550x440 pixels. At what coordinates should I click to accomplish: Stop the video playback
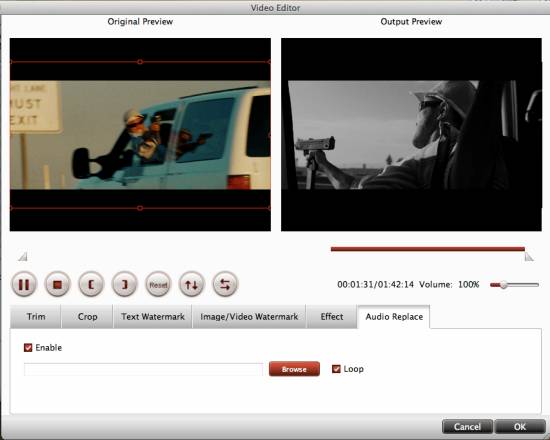(x=57, y=284)
